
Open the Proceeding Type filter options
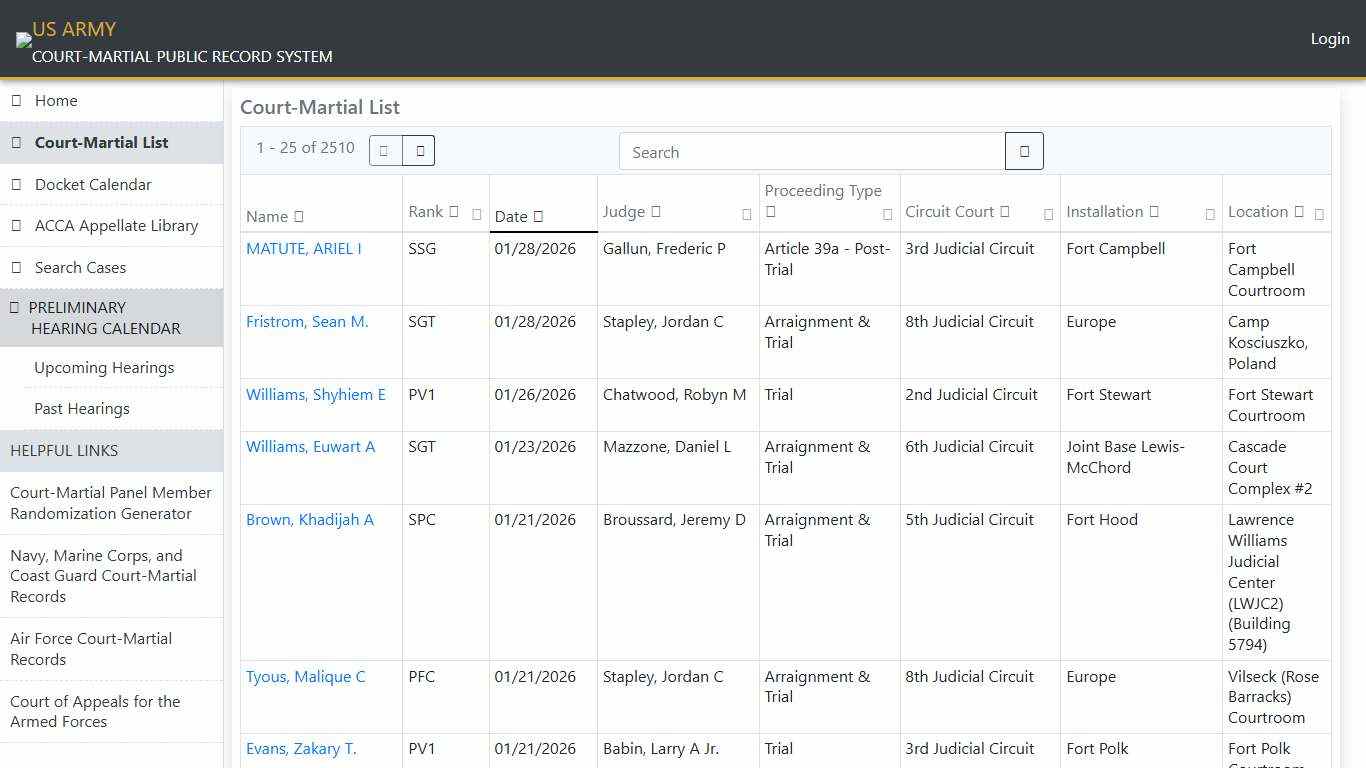pos(886,212)
